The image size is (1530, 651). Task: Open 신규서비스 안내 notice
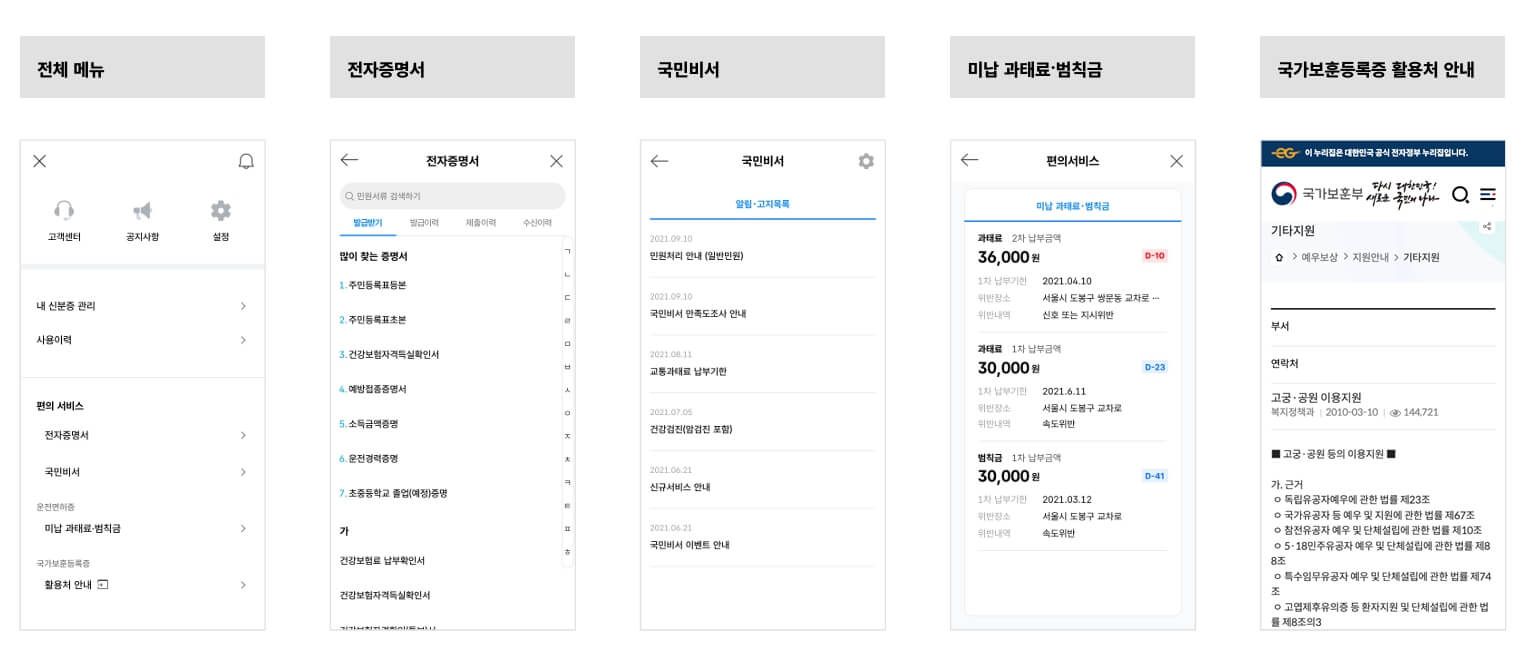(681, 487)
